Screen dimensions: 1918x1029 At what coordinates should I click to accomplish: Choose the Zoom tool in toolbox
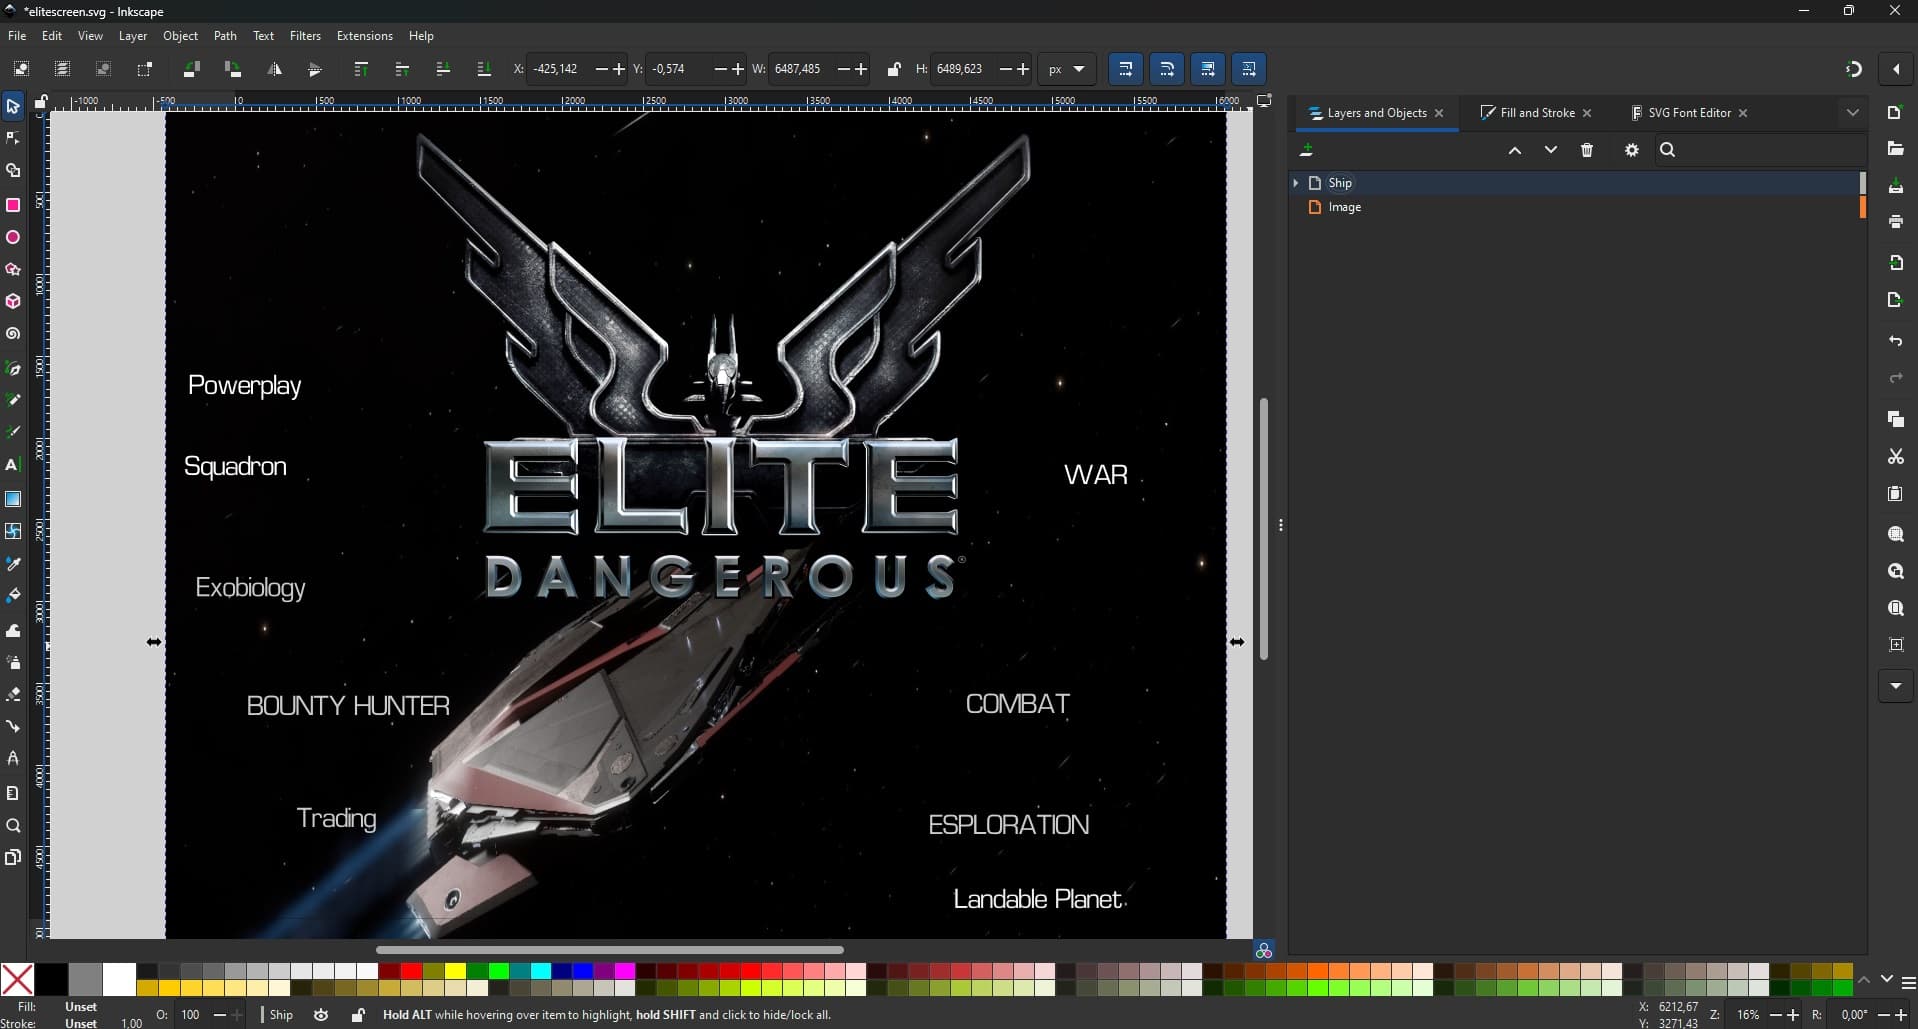[x=13, y=826]
